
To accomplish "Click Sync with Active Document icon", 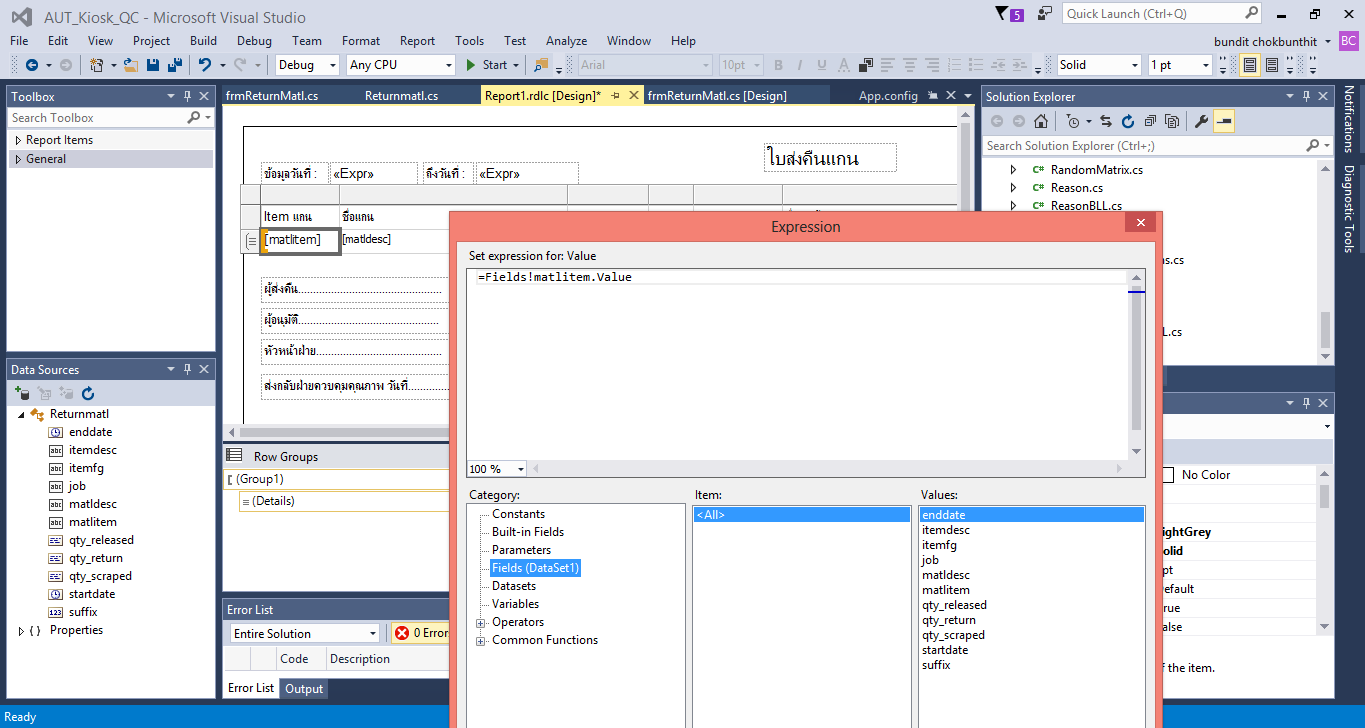I will pyautogui.click(x=1106, y=121).
